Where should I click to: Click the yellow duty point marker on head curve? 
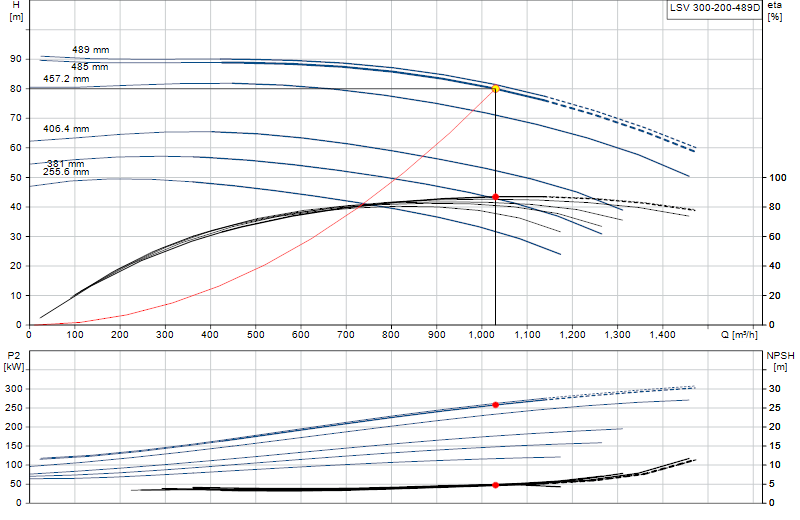click(495, 89)
